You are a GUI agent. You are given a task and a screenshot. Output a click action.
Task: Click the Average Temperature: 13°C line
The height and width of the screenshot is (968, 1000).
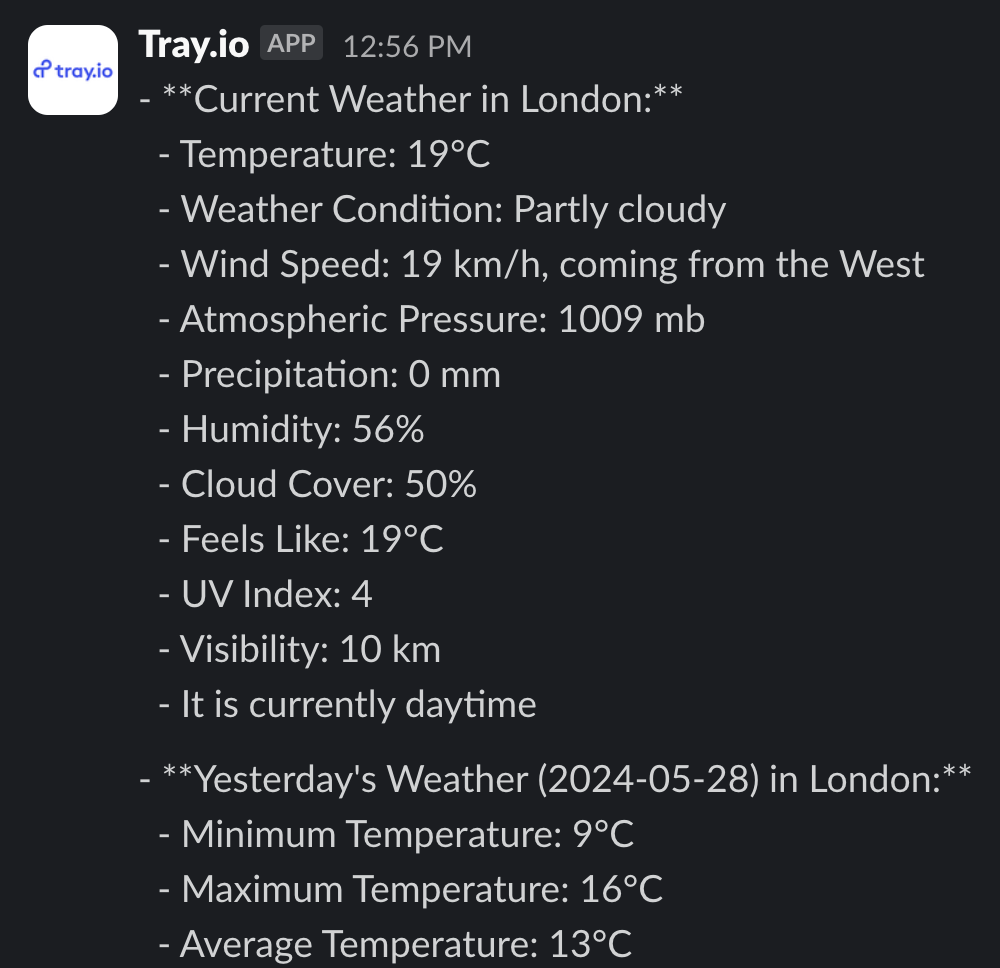pyautogui.click(x=395, y=944)
